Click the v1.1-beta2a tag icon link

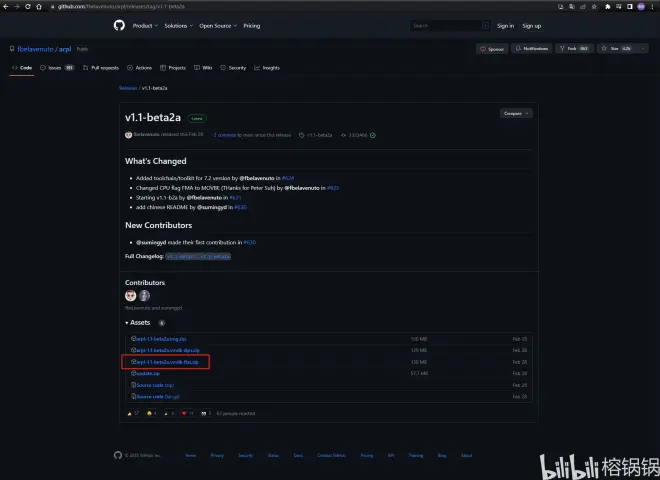(x=316, y=135)
